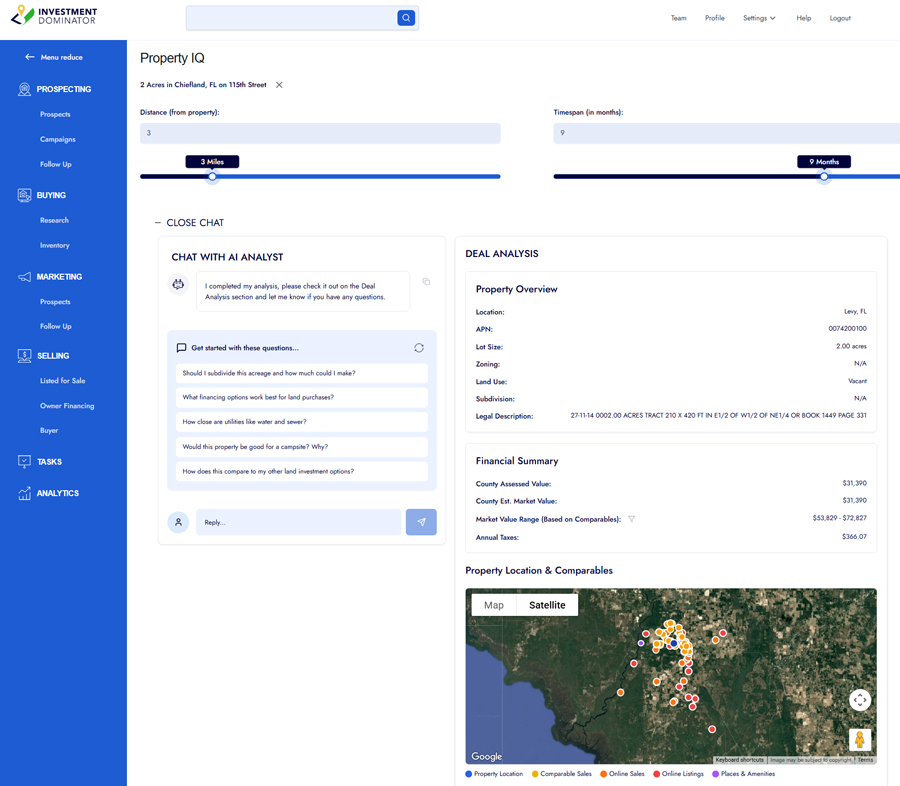
Task: Expand the Analytics sidebar section
Action: (x=57, y=493)
